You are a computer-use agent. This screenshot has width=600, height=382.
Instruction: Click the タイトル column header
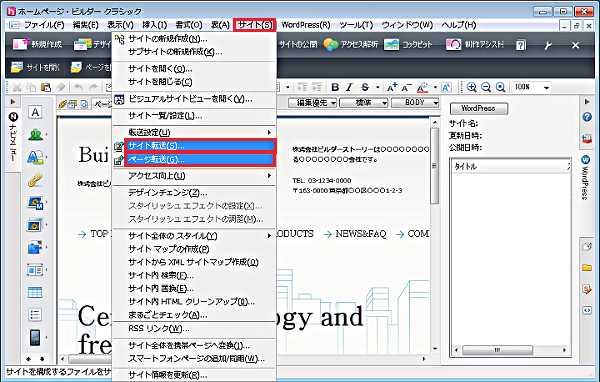pos(509,167)
